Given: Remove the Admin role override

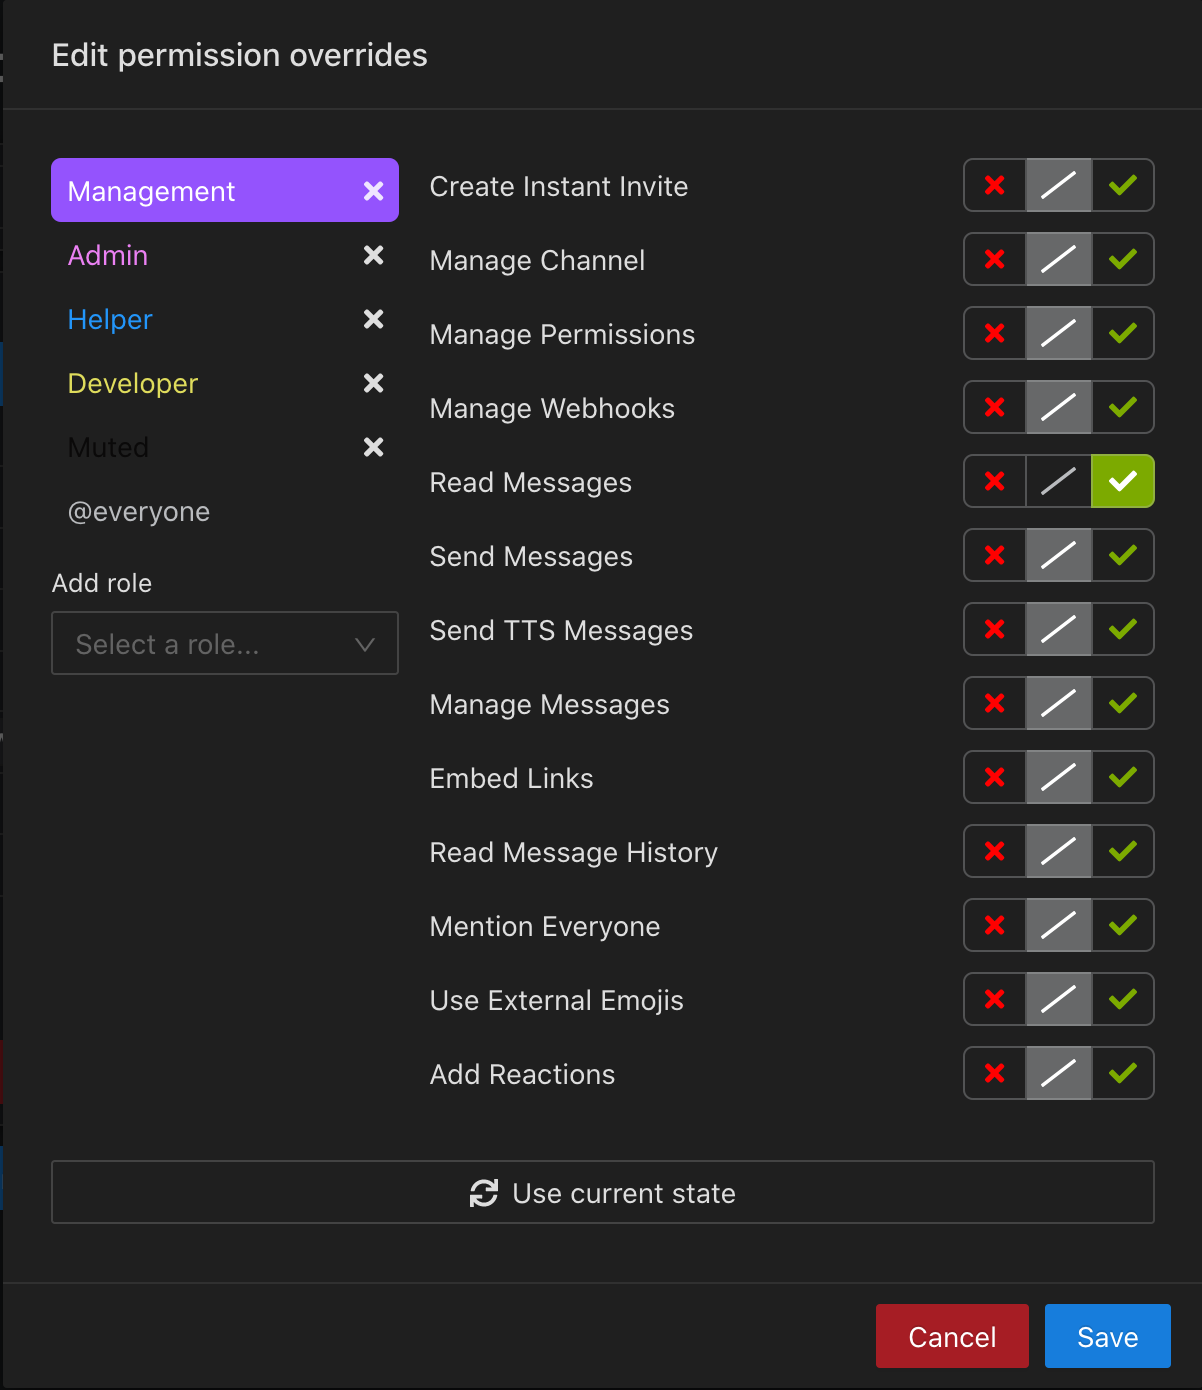Looking at the screenshot, I should click(373, 255).
